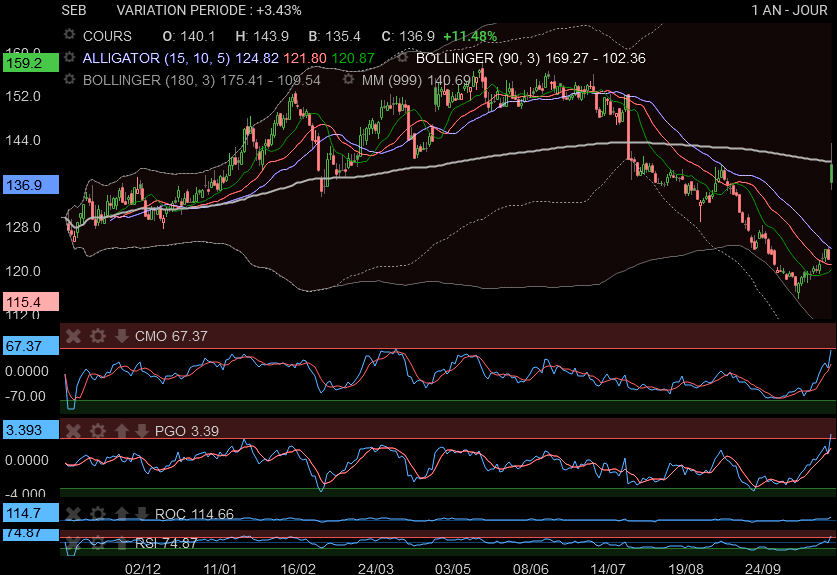
Task: Open ROC indicator settings gear
Action: tap(97, 514)
